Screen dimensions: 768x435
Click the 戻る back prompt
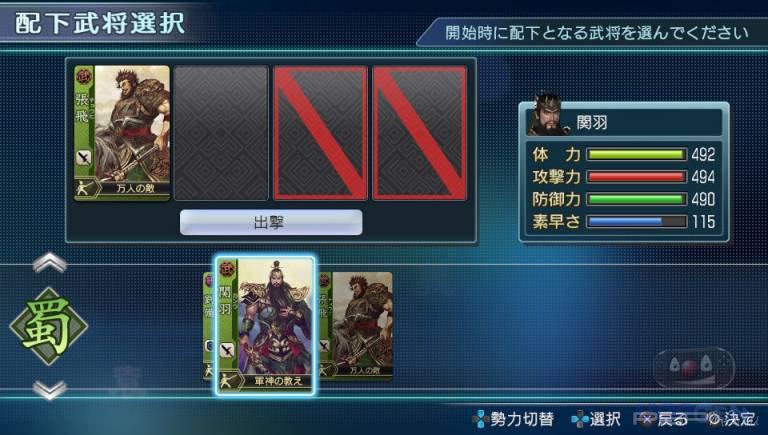(665, 419)
